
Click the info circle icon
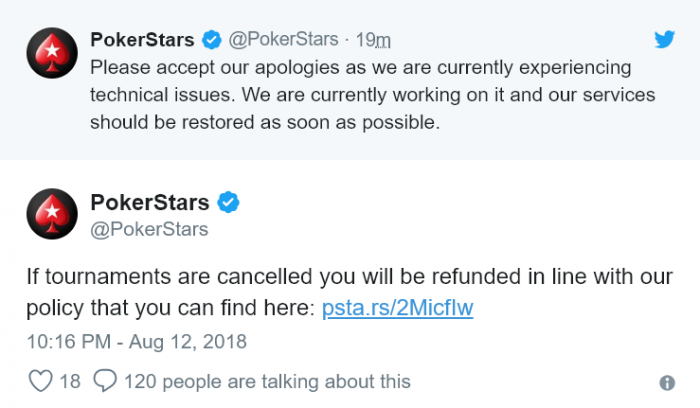coord(667,383)
